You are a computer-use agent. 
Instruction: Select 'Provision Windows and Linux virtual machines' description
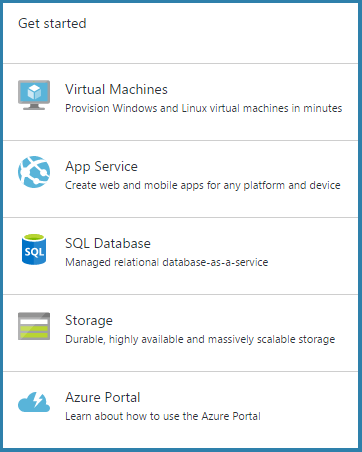[x=204, y=108]
